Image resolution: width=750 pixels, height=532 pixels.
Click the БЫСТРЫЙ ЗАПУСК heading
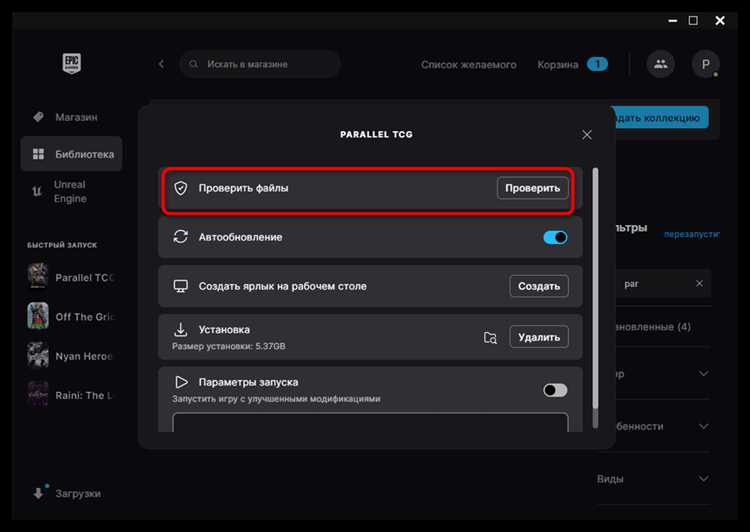(x=62, y=245)
